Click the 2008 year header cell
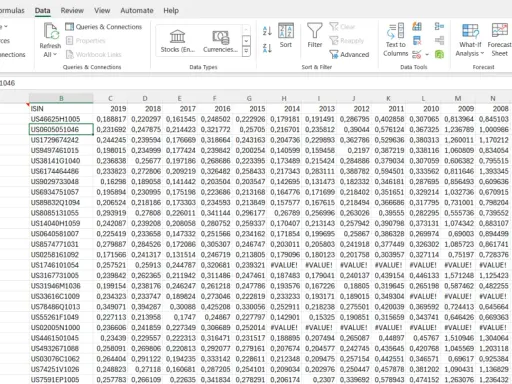512x384 pixels. (x=493, y=109)
